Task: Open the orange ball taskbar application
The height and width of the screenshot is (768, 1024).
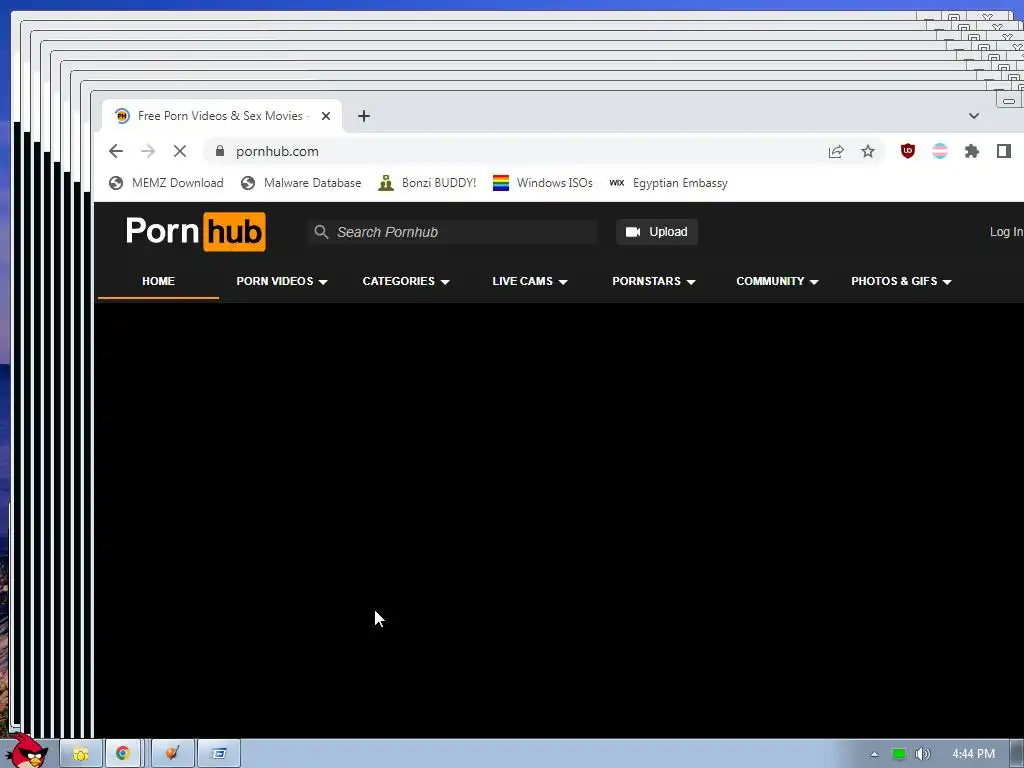Action: coord(172,754)
